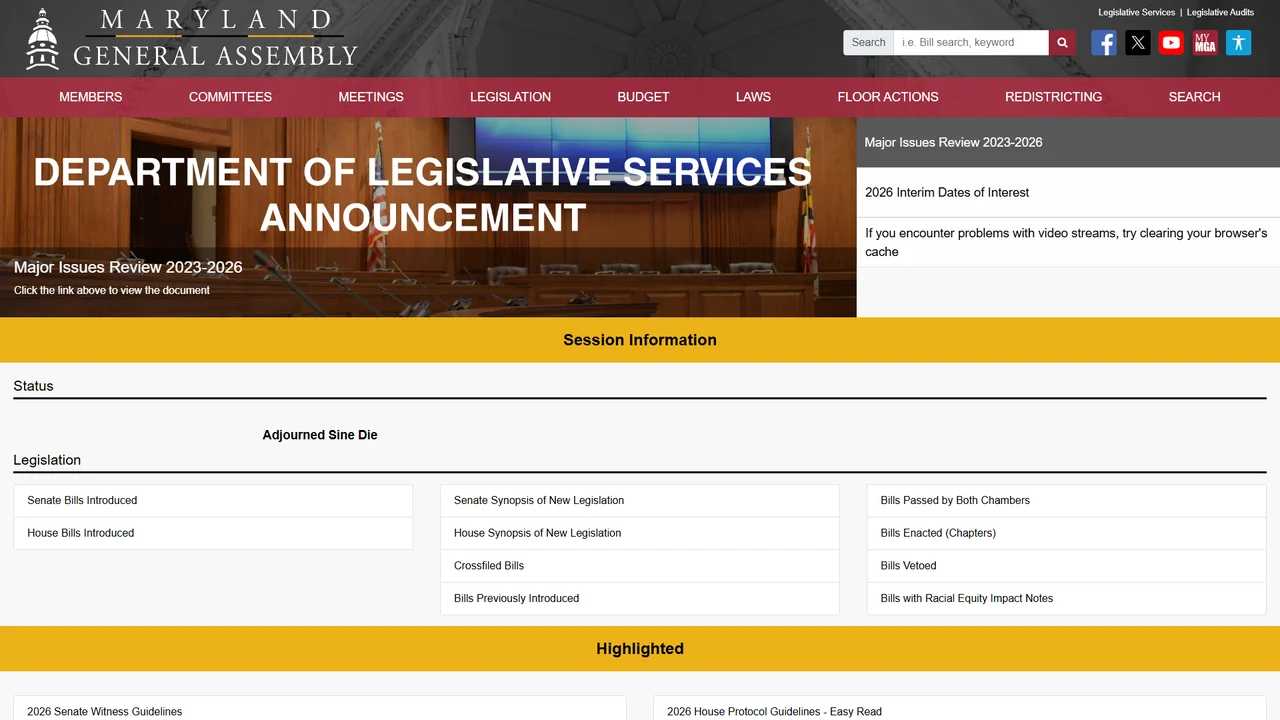Open the Meetings menu
Viewport: 1280px width, 720px height.
tap(371, 97)
